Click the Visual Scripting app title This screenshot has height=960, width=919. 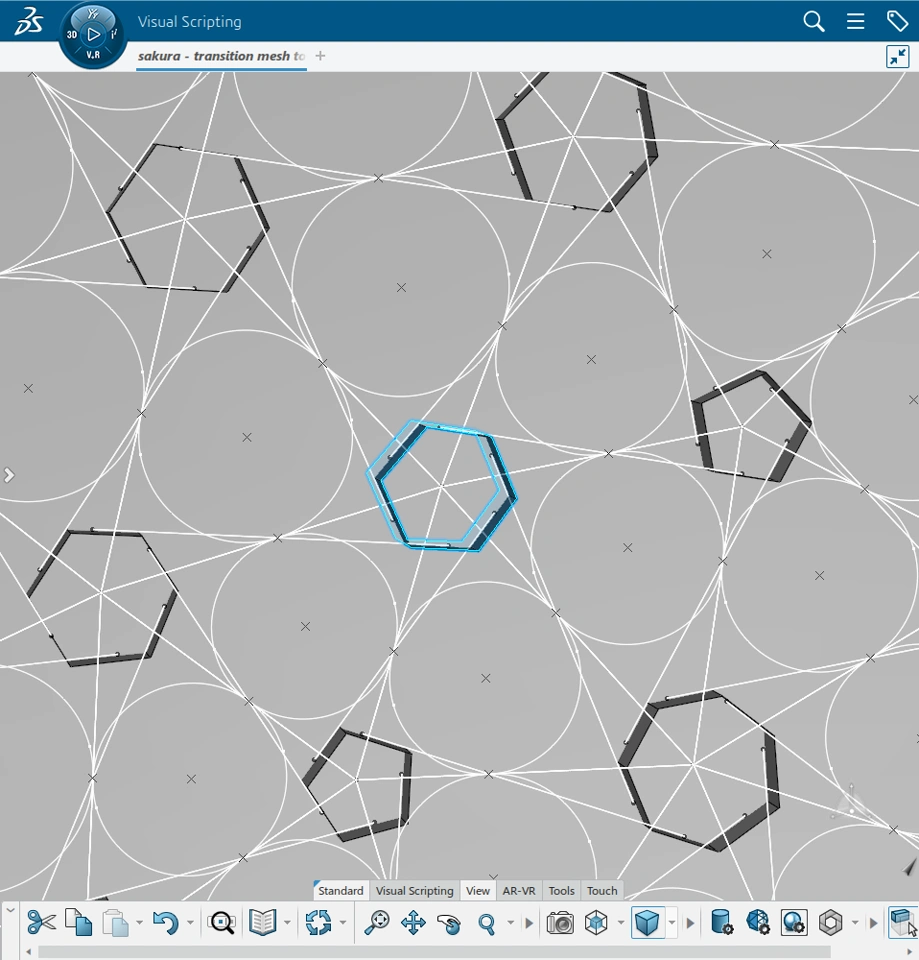[x=189, y=21]
